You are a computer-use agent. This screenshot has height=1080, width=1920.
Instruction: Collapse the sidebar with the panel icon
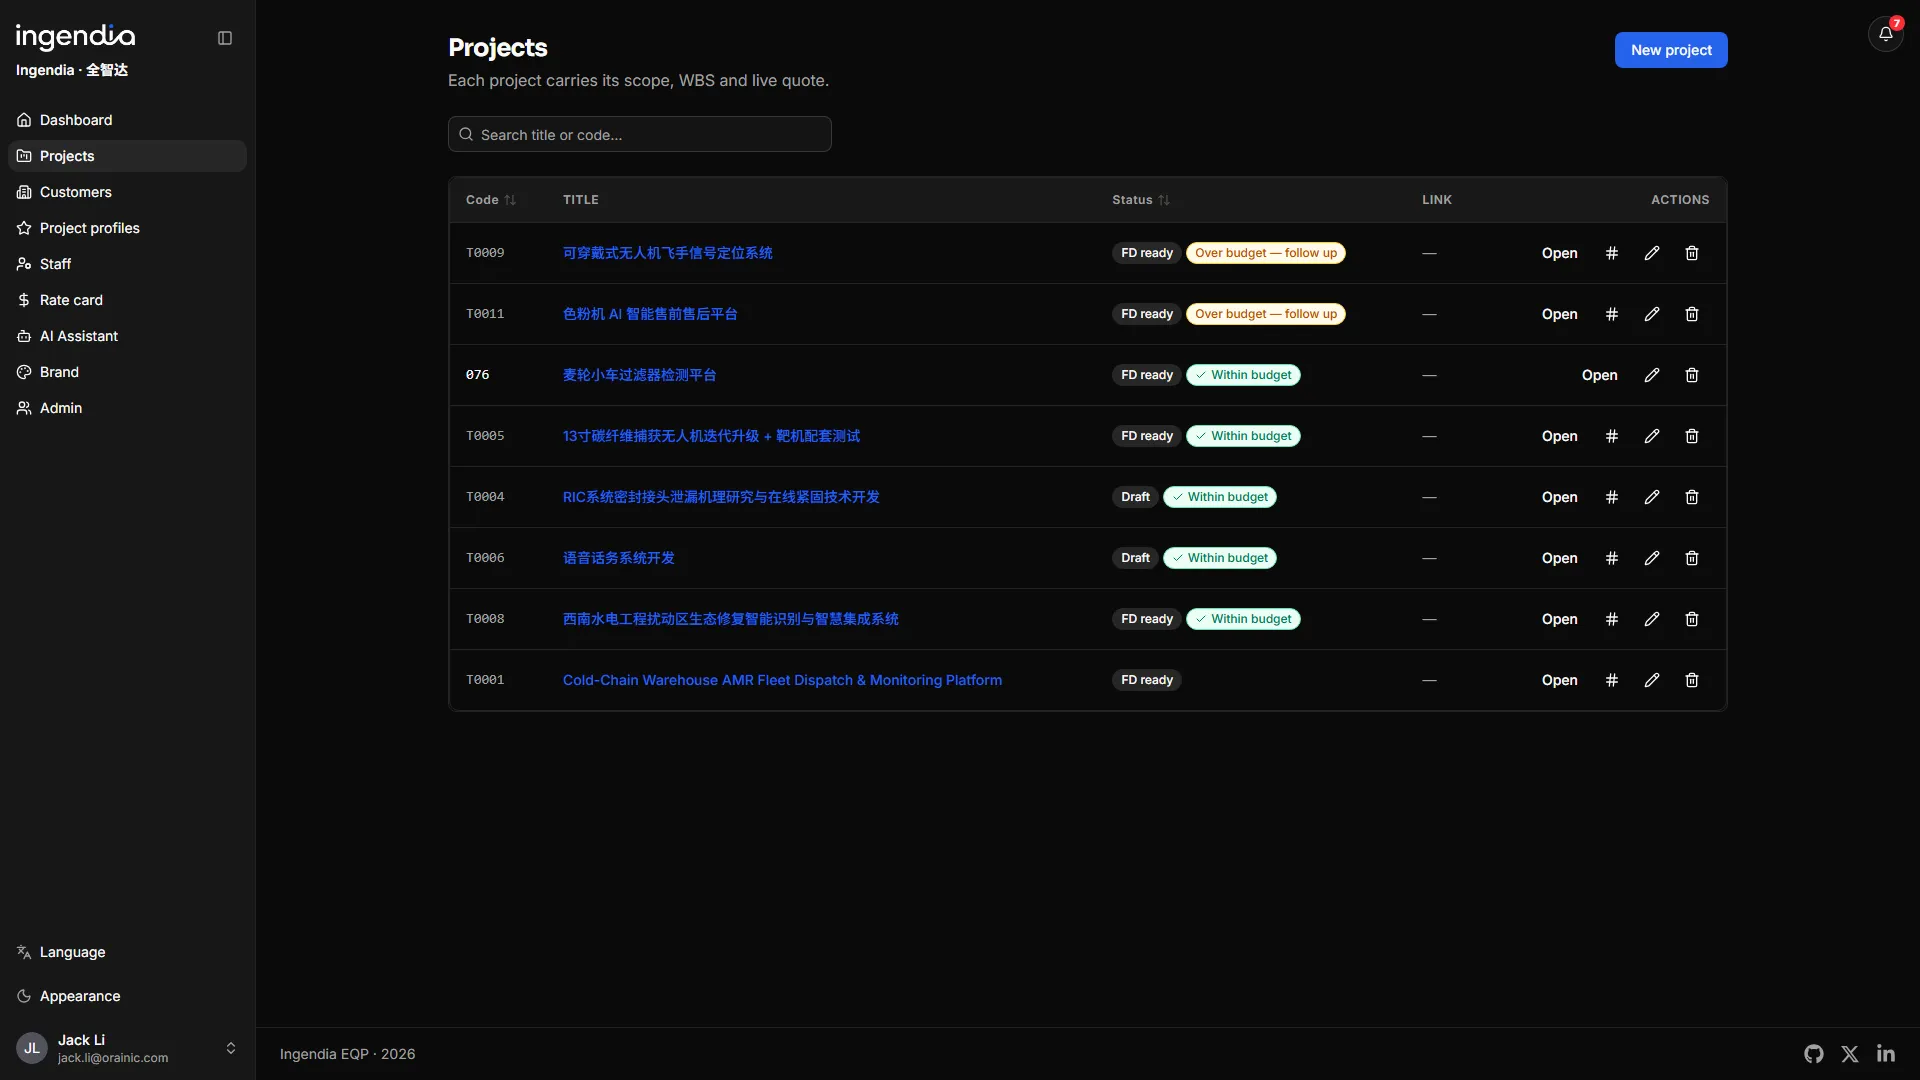(x=225, y=38)
